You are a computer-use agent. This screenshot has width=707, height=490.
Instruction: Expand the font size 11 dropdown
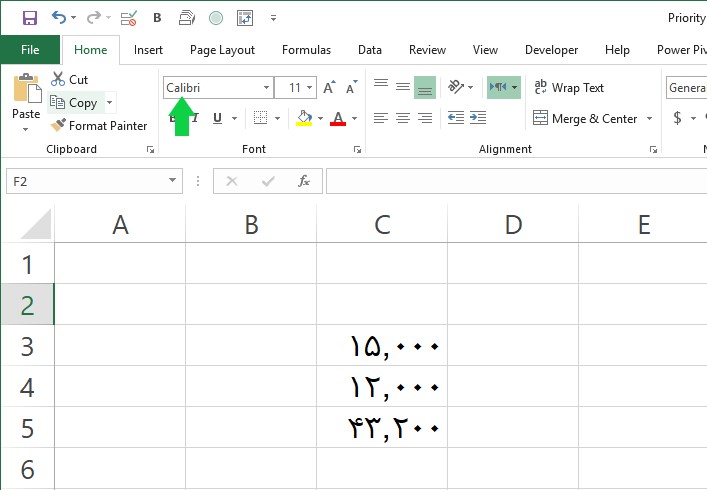[x=310, y=87]
